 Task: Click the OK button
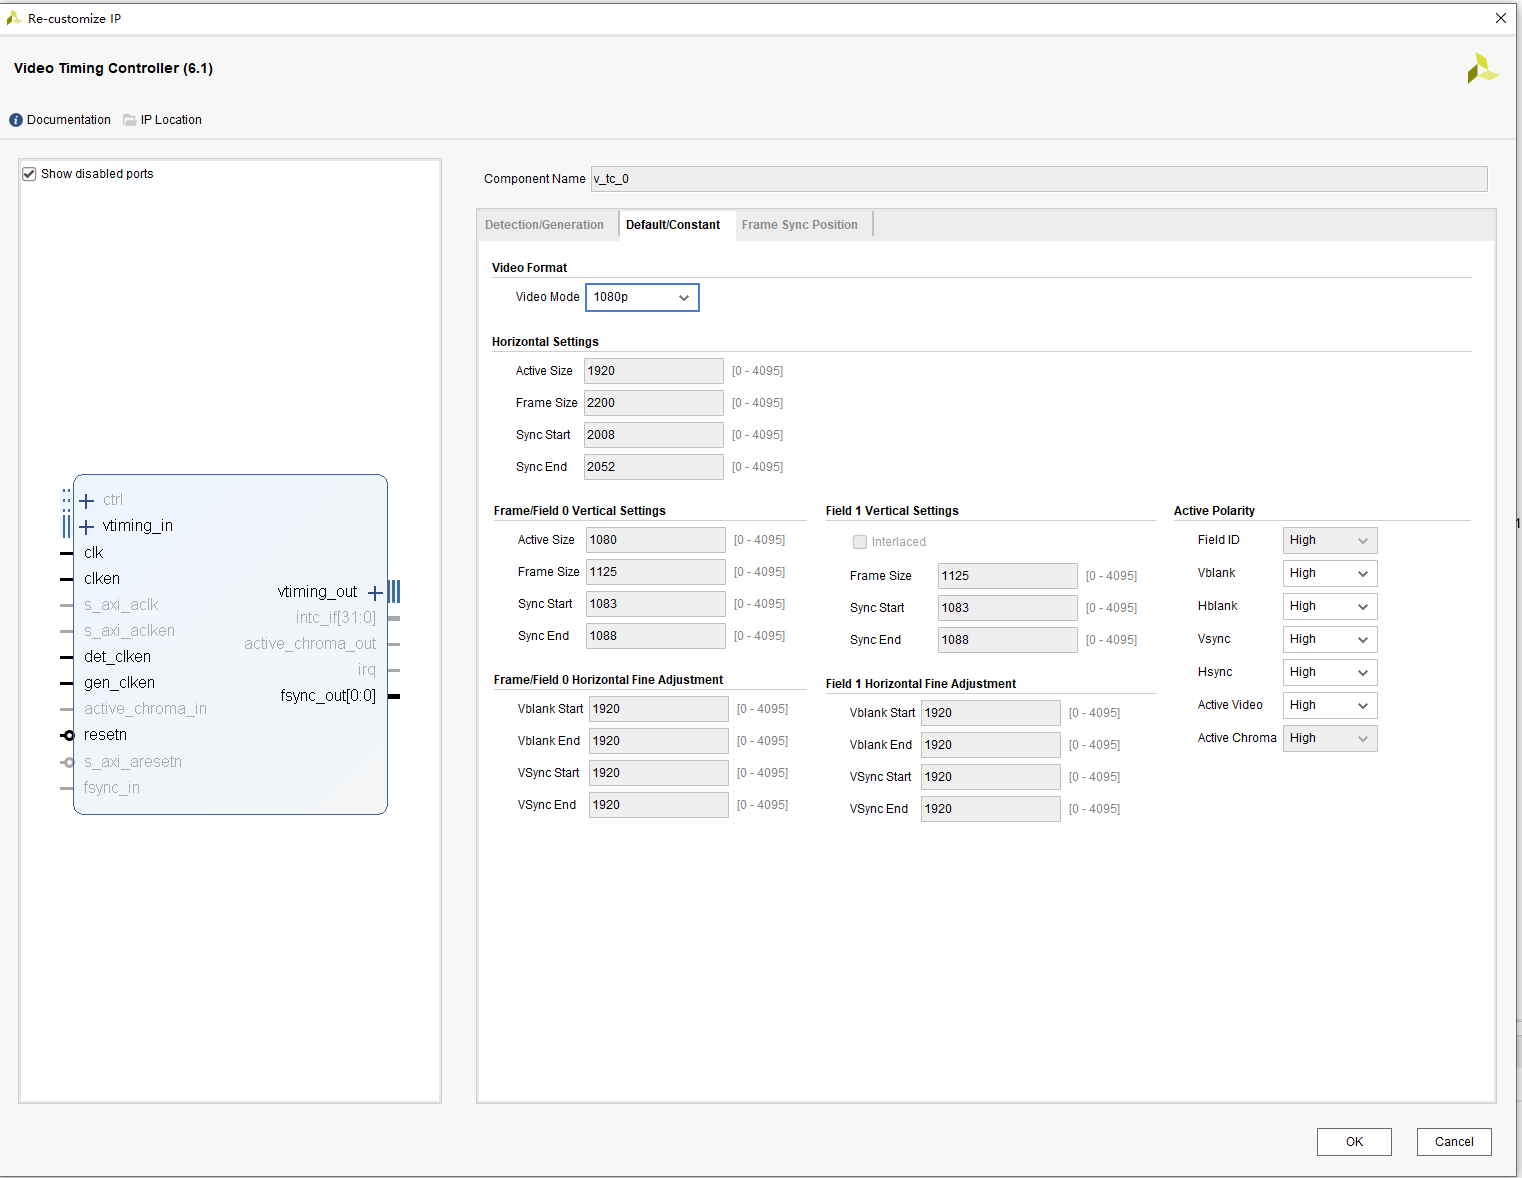[x=1353, y=1141]
